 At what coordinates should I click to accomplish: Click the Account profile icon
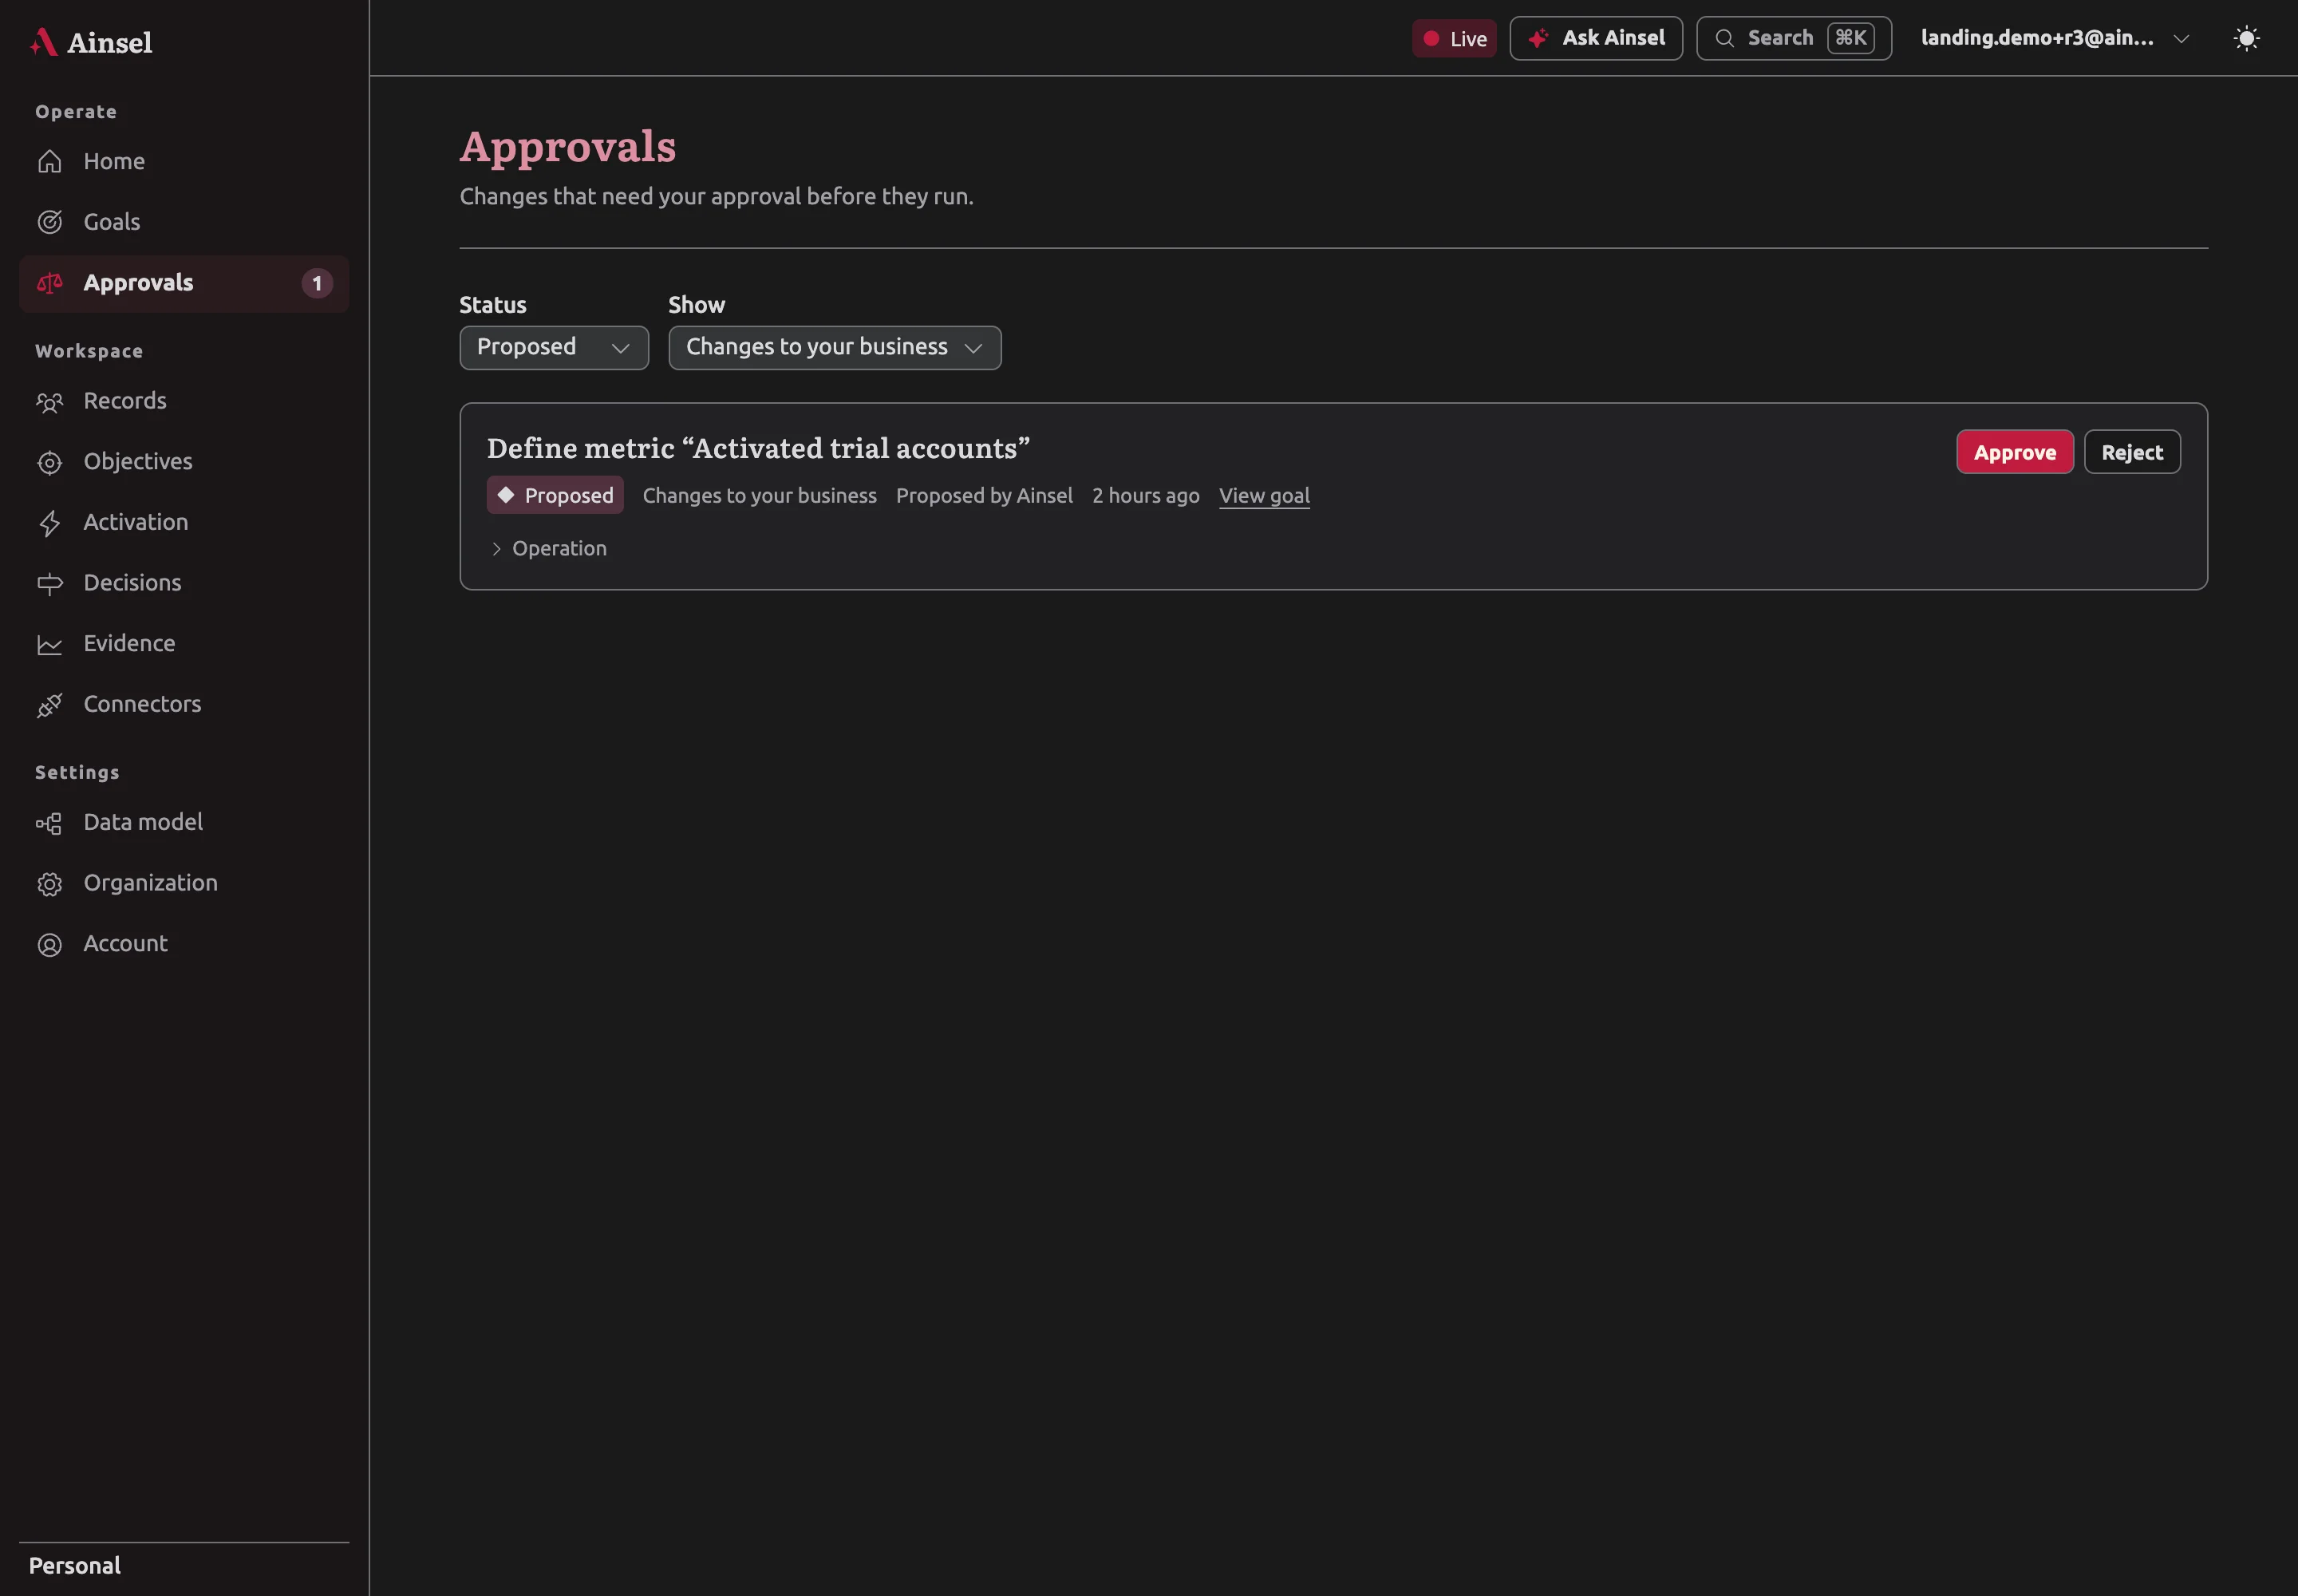[x=50, y=945]
